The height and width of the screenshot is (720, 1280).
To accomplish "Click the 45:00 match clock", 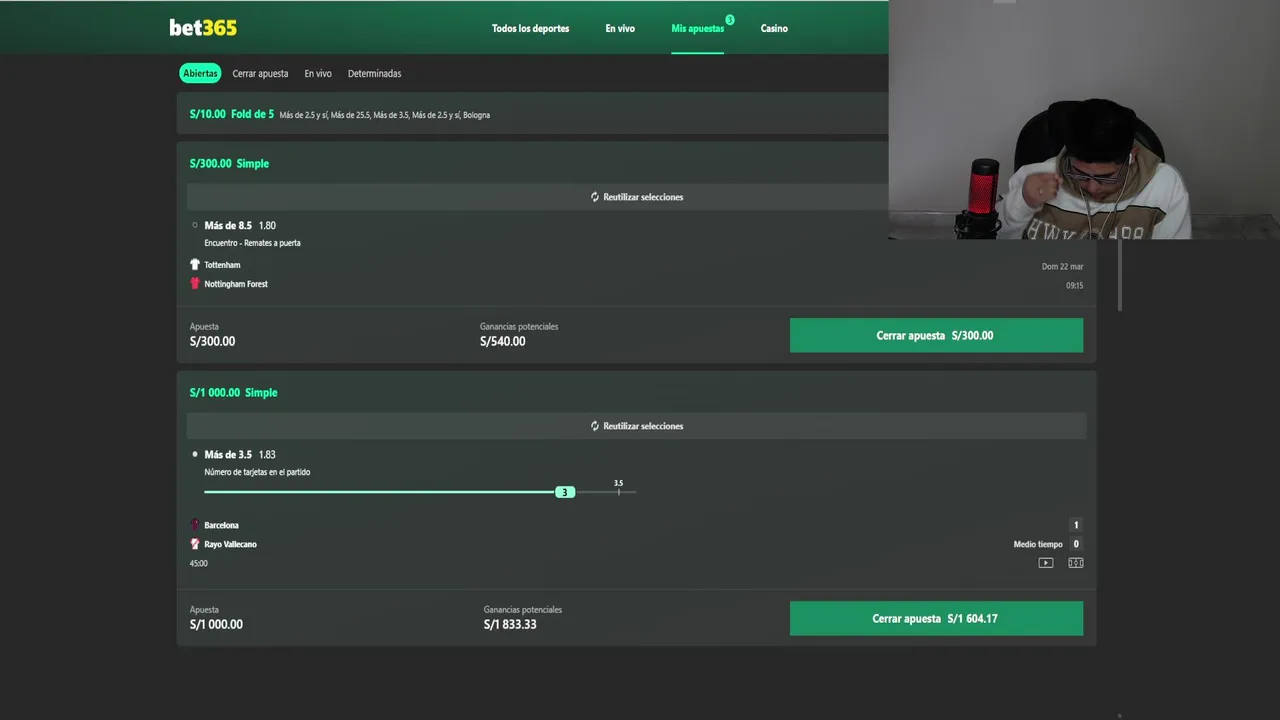I will tap(199, 563).
